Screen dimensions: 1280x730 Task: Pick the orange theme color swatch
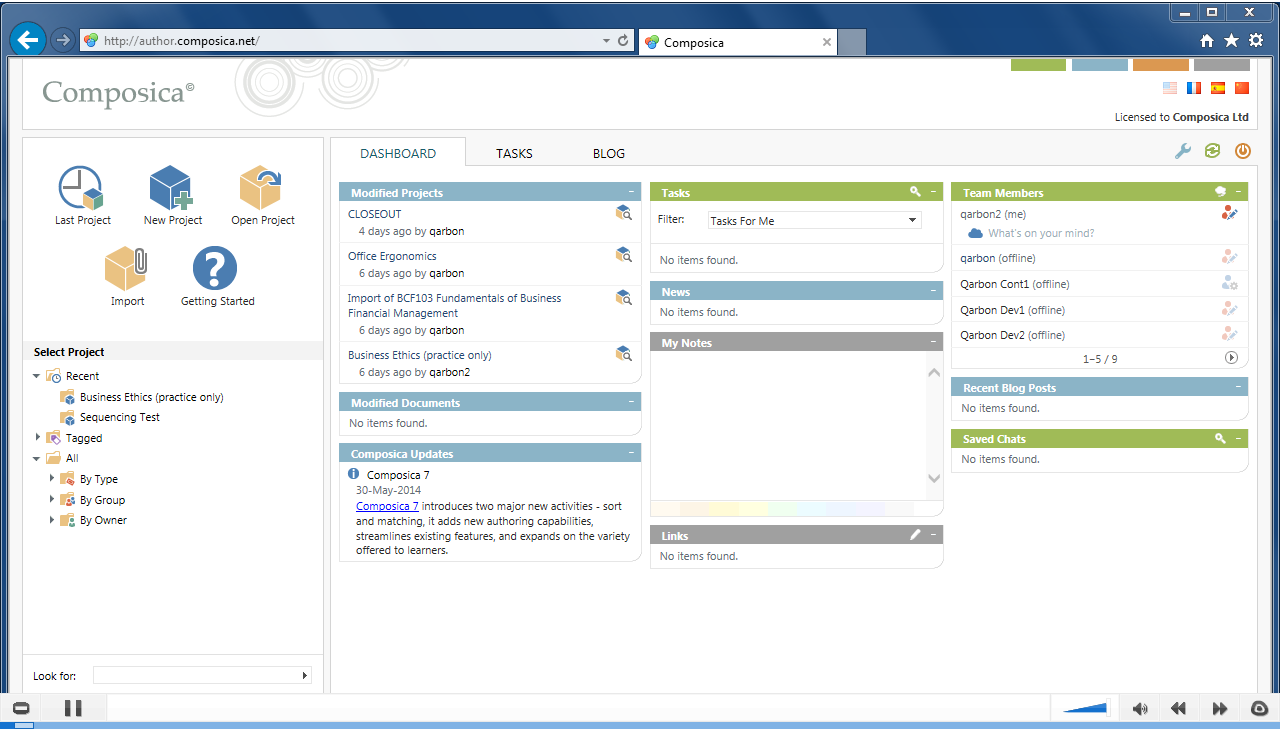[1160, 65]
